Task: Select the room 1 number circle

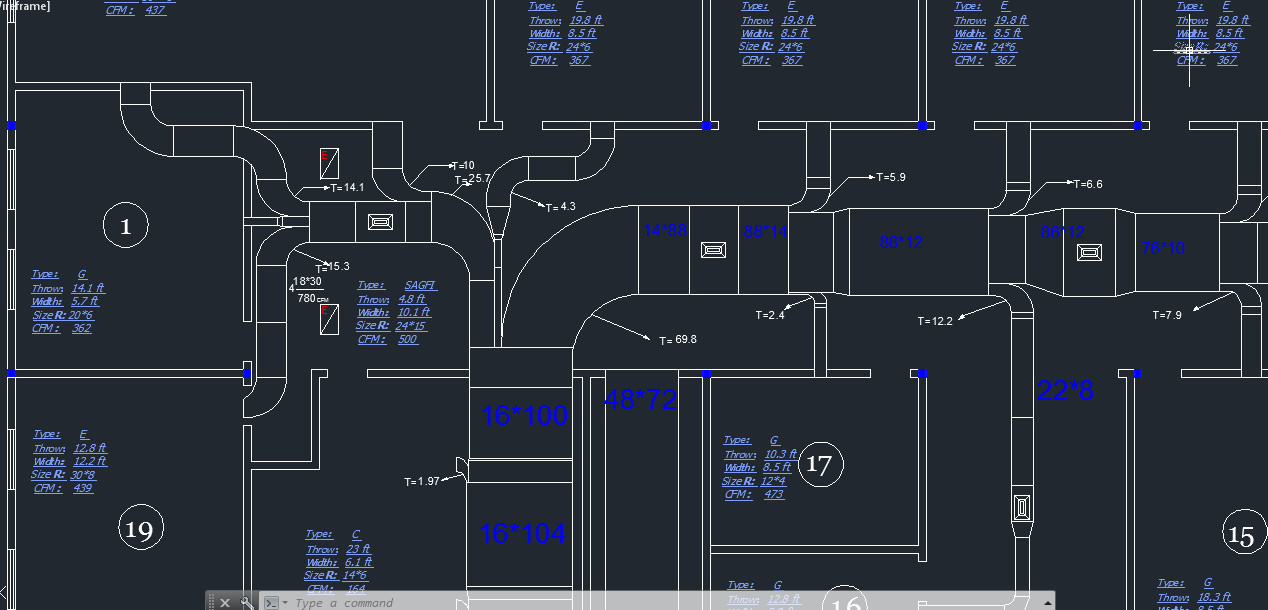Action: pyautogui.click(x=125, y=226)
